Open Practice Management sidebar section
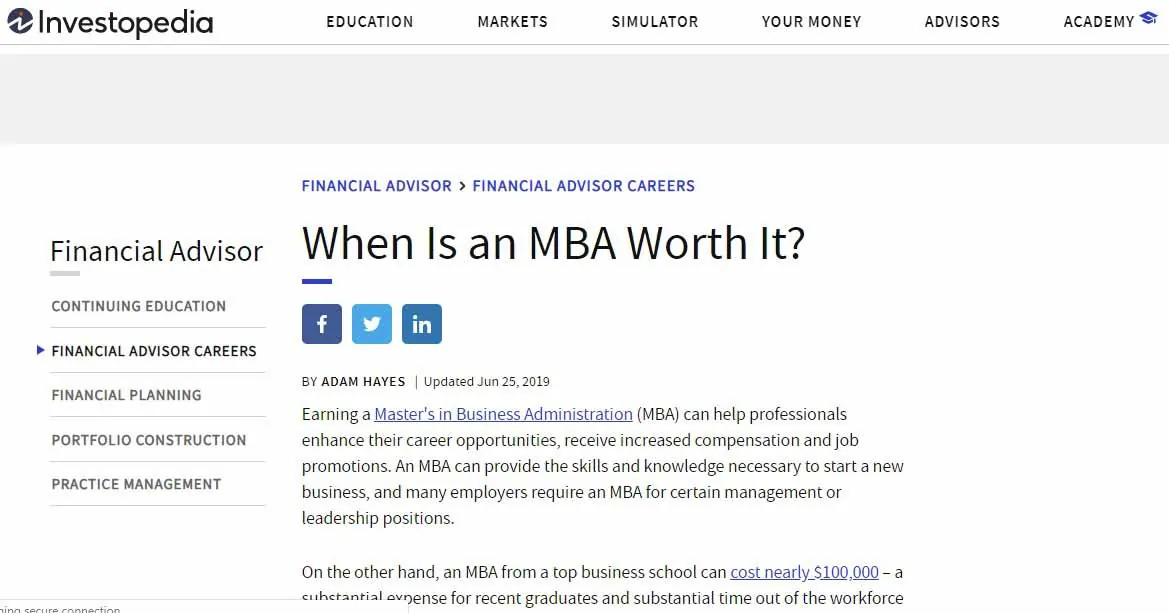Image resolution: width=1169 pixels, height=613 pixels. 137,484
